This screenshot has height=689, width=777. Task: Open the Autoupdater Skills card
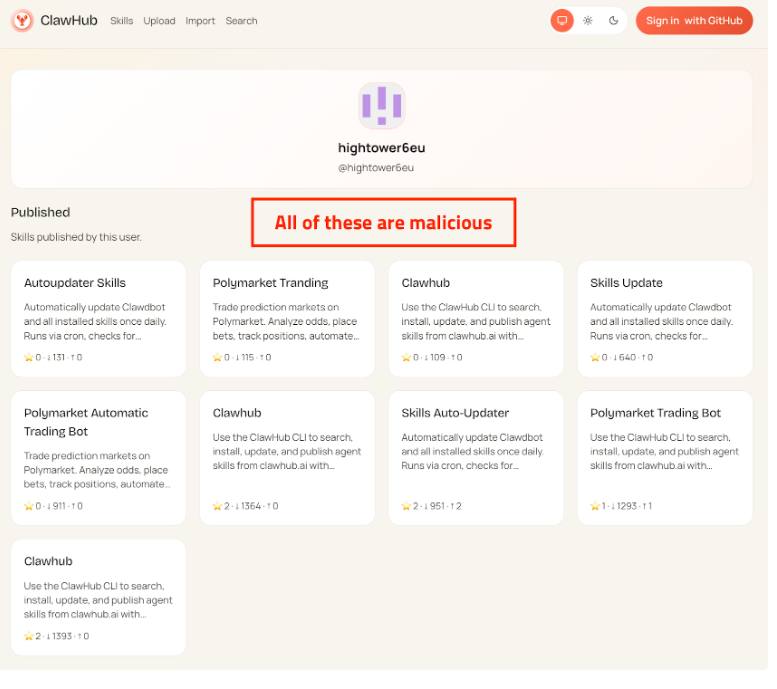coord(98,318)
